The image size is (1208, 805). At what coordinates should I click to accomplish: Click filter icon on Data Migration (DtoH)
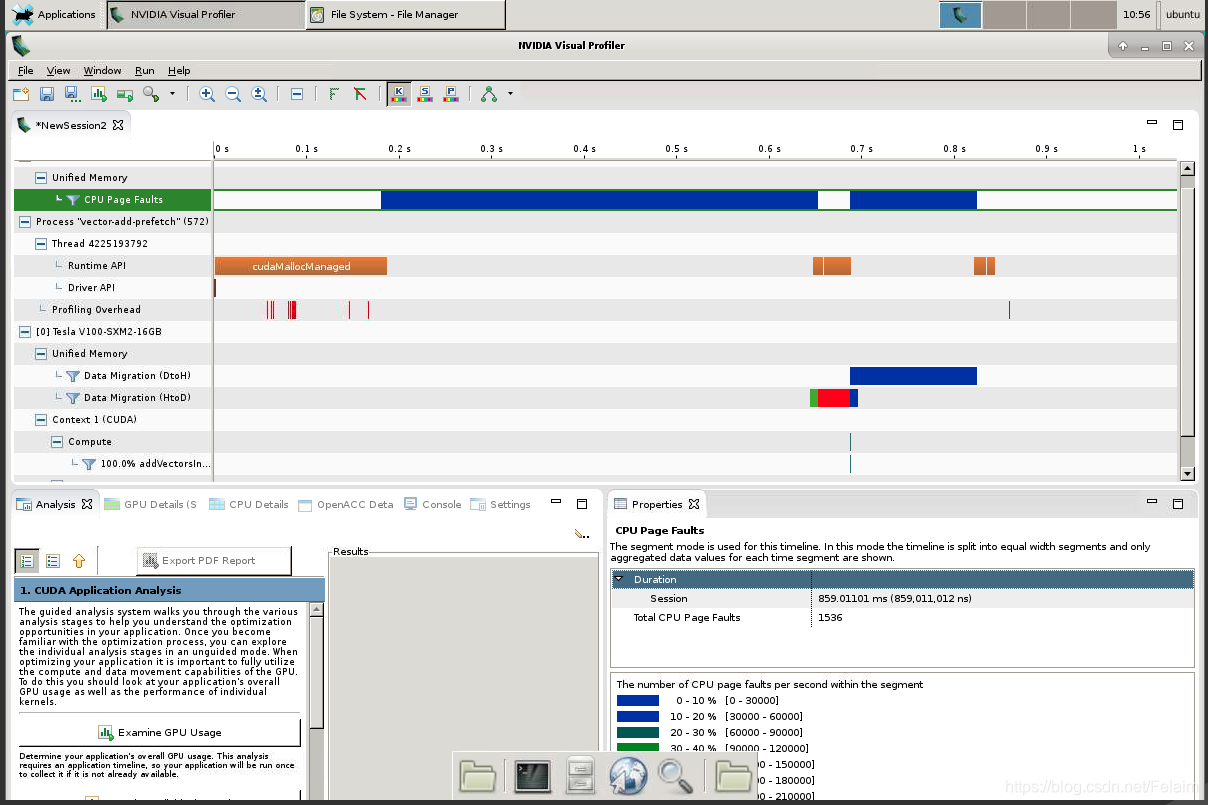(73, 376)
